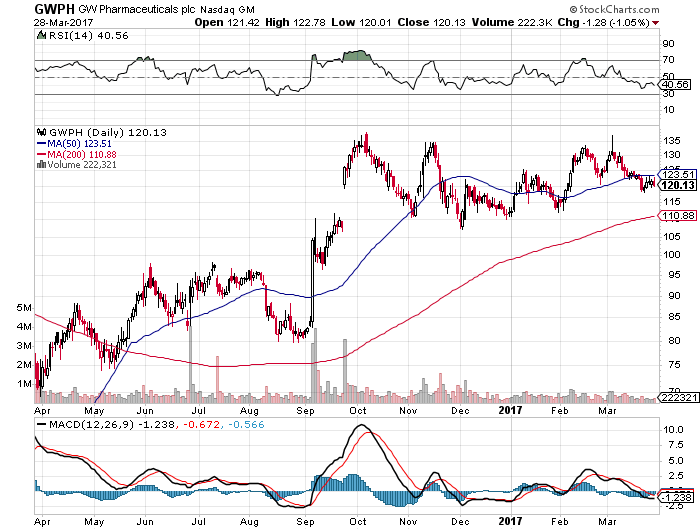The height and width of the screenshot is (530, 700).
Task: Click the 28-Mar-2017 date label
Action: [x=63, y=22]
